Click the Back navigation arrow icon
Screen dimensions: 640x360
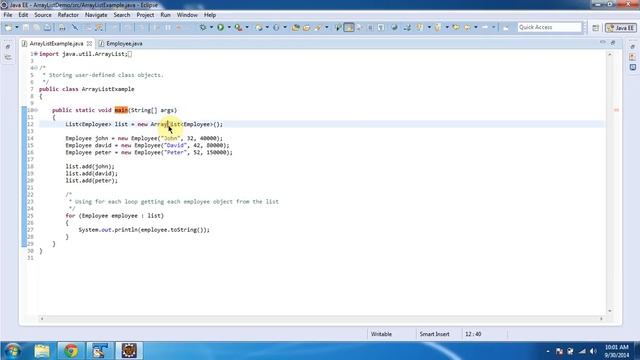tap(467, 27)
